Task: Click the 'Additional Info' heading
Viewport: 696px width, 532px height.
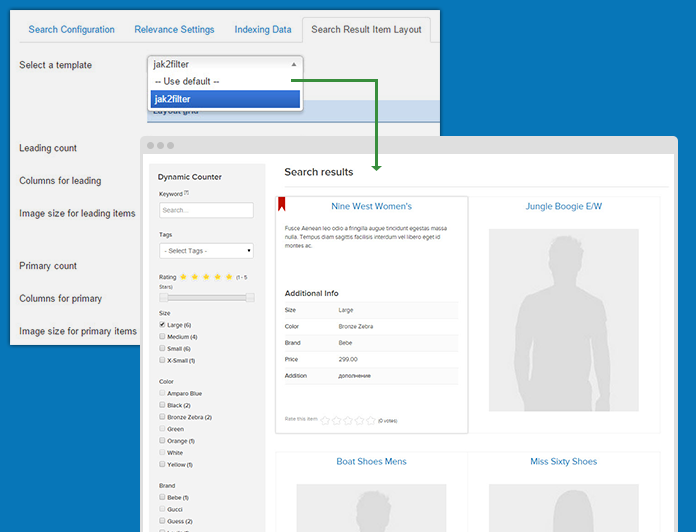Action: click(x=312, y=293)
